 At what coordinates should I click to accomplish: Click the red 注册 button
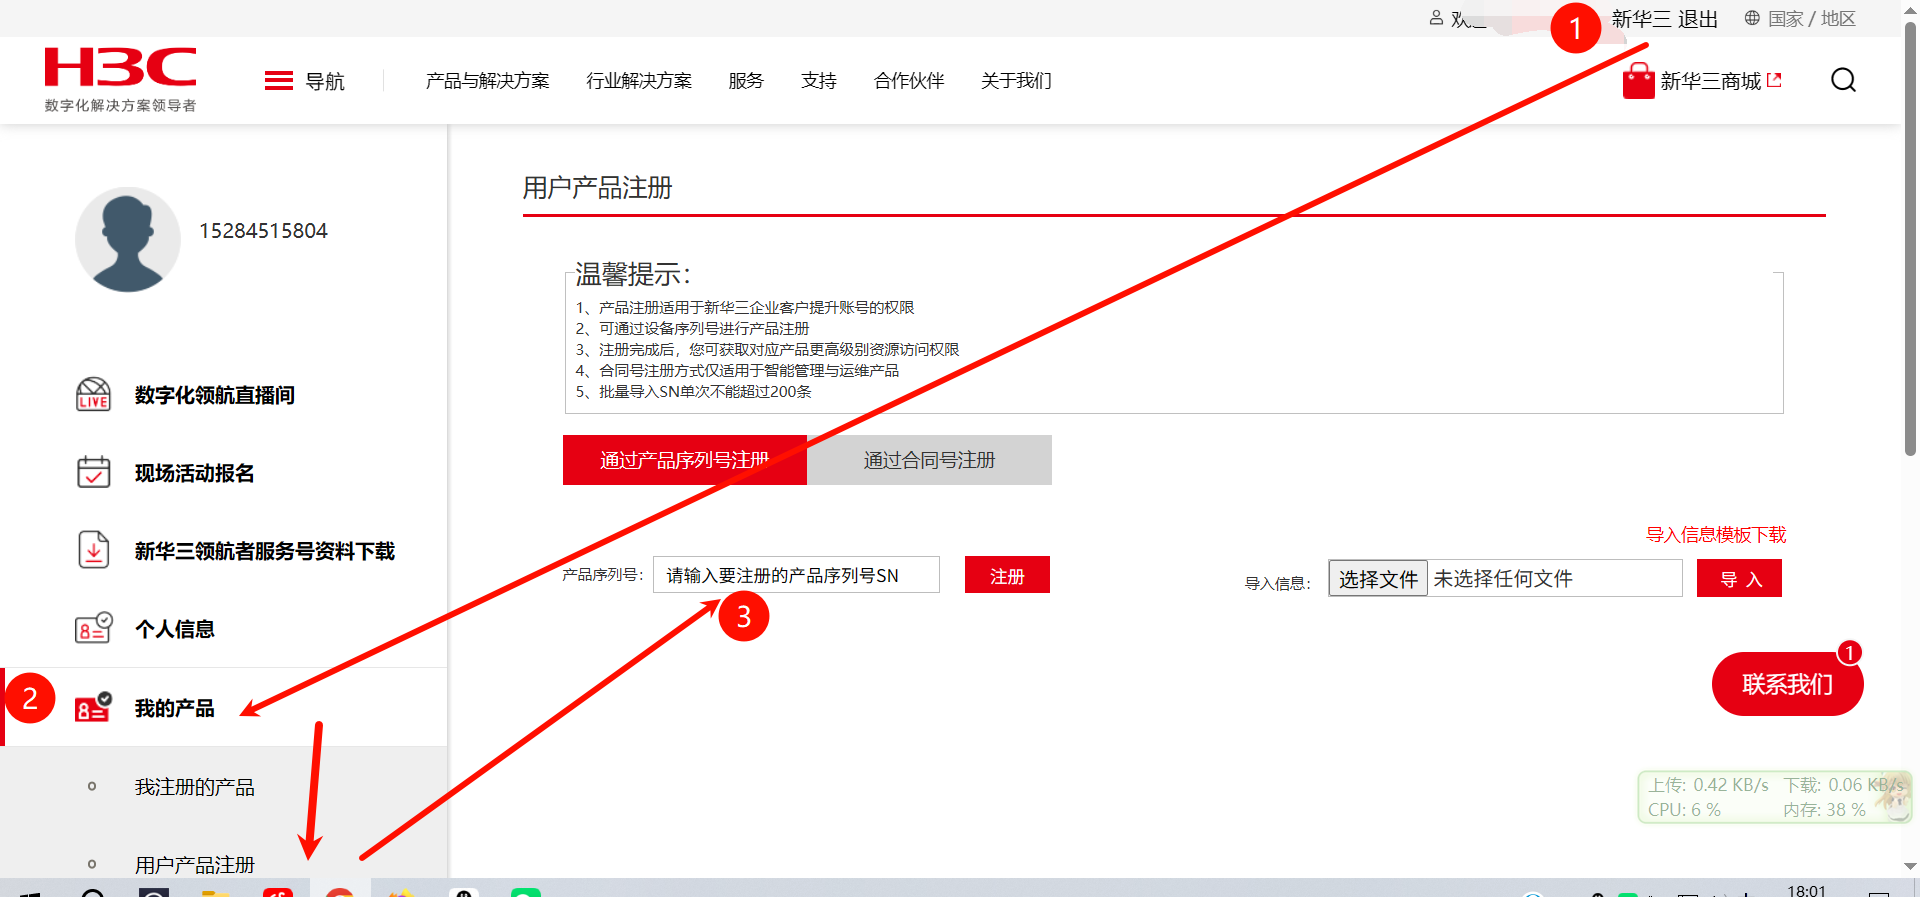[x=1007, y=575]
